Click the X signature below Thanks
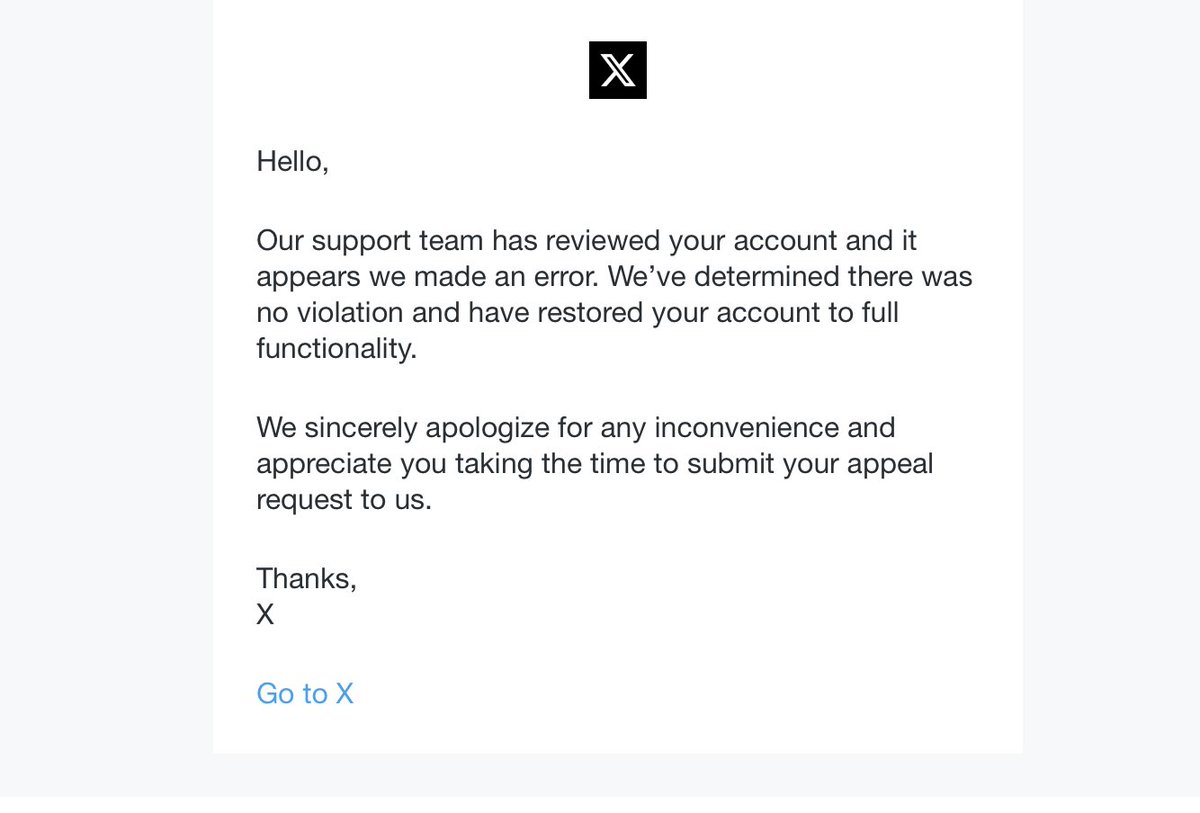The width and height of the screenshot is (1200, 813). 265,614
